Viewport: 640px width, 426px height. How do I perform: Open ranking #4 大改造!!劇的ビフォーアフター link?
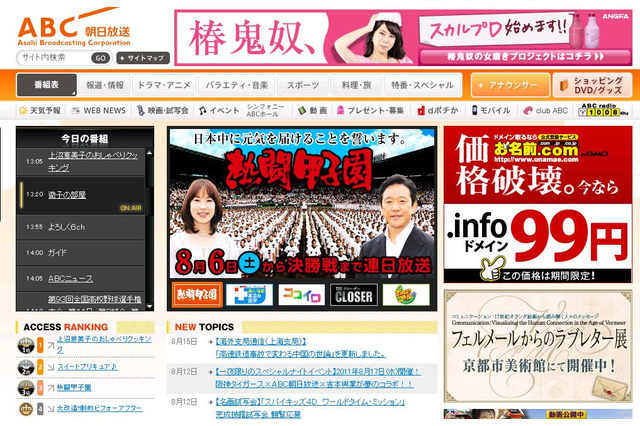coord(100,408)
